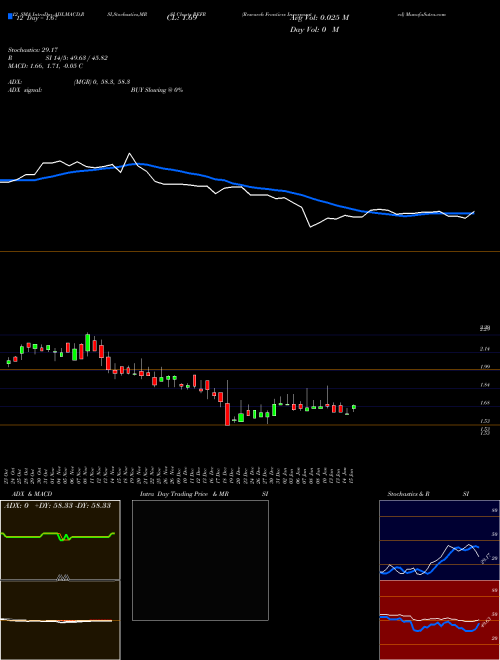The image size is (500, 660).
Task: Click the 1.84 price axis label
Action: coord(485,385)
